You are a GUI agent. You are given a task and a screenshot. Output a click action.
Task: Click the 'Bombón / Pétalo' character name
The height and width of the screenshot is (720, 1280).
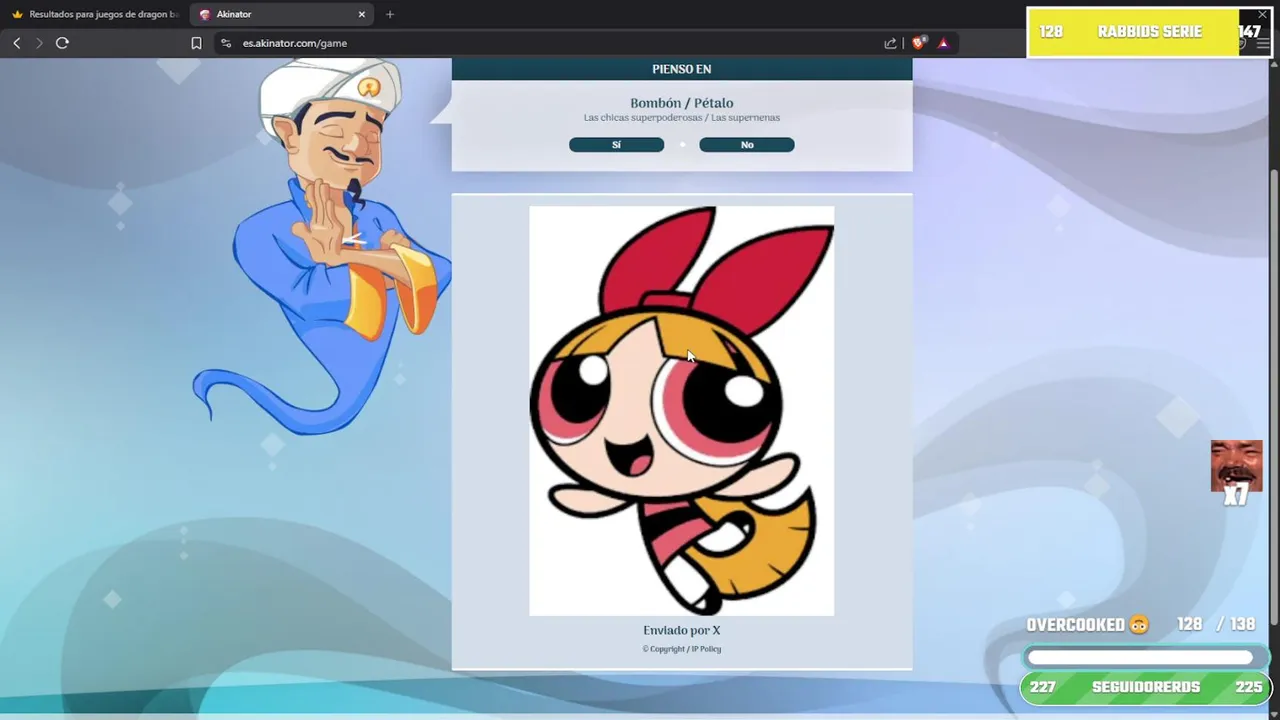point(682,103)
